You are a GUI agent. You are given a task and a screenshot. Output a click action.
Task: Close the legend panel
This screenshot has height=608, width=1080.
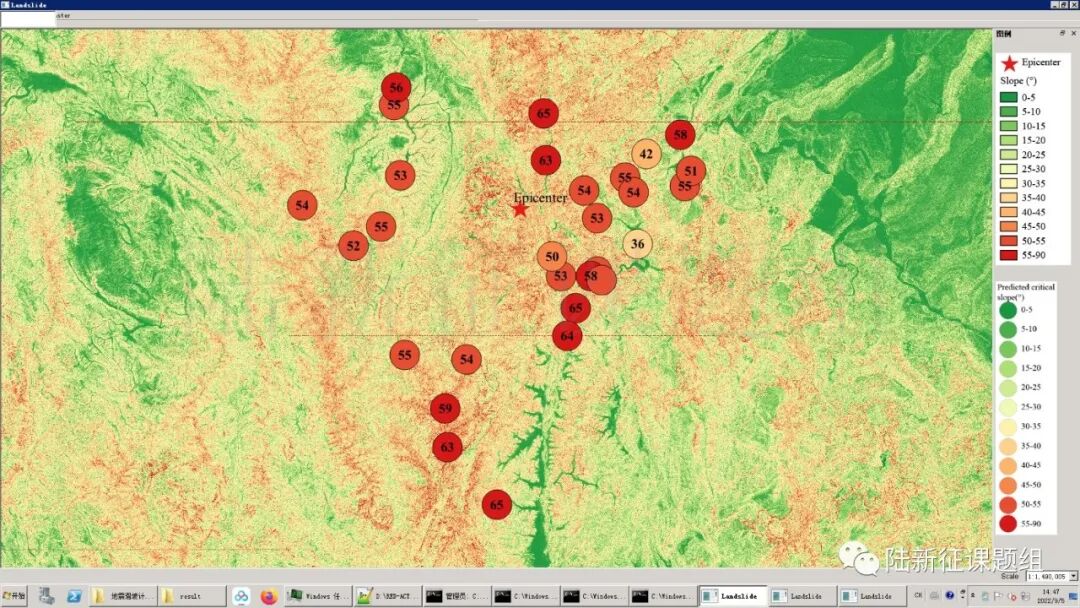click(x=1073, y=33)
